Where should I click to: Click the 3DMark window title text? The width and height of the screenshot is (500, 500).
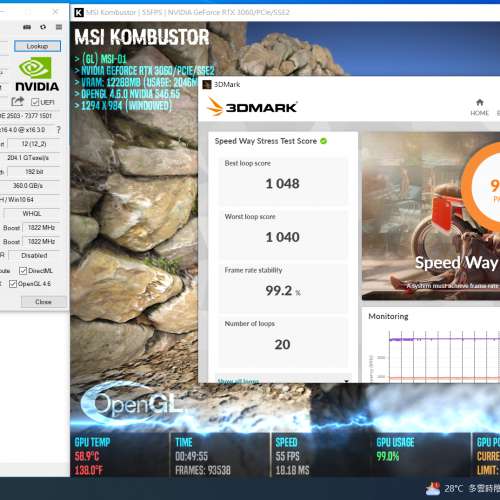point(227,85)
